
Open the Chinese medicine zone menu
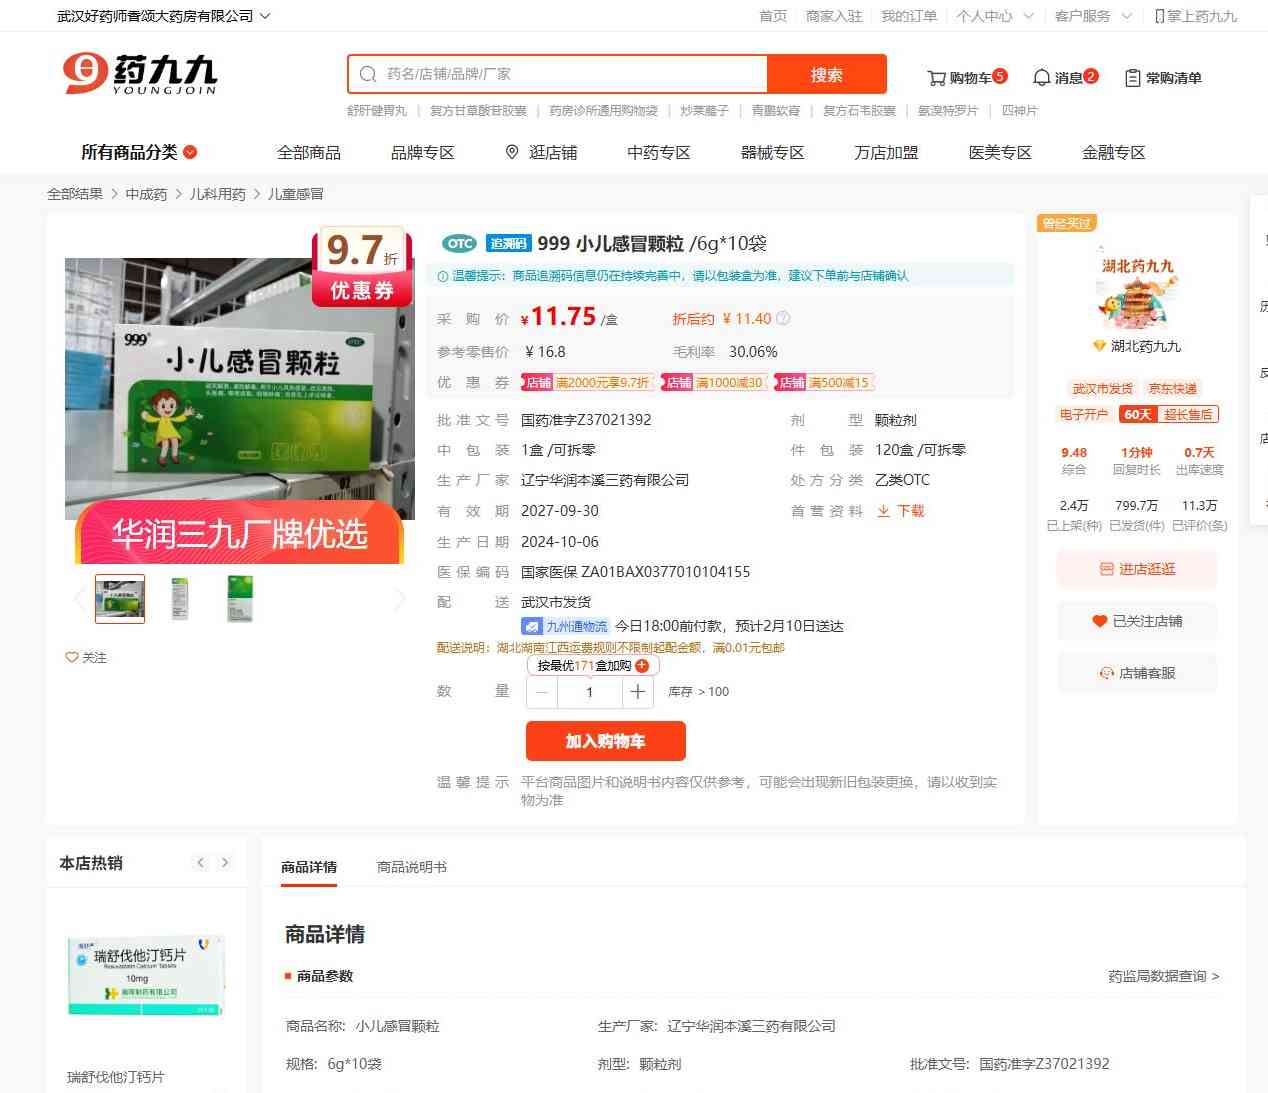coord(658,152)
